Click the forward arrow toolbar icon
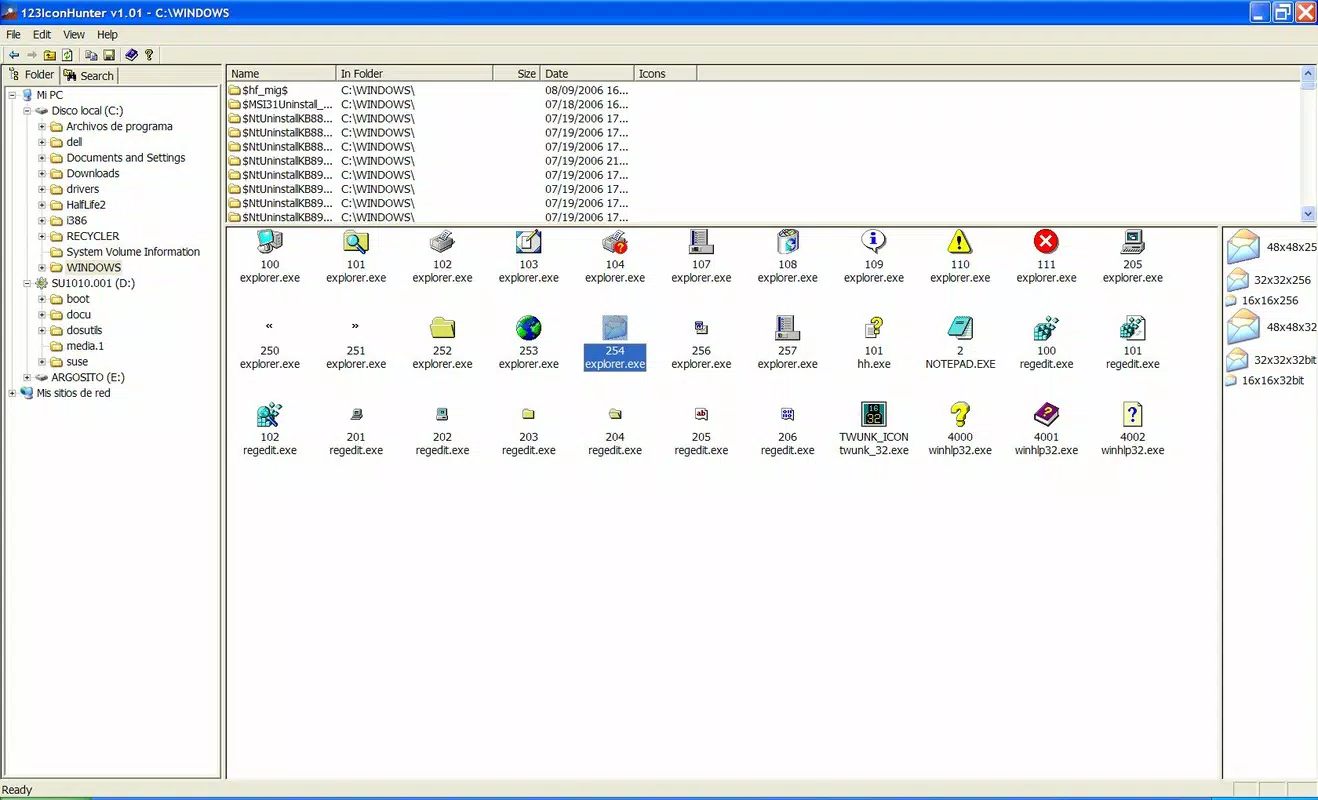 32,55
